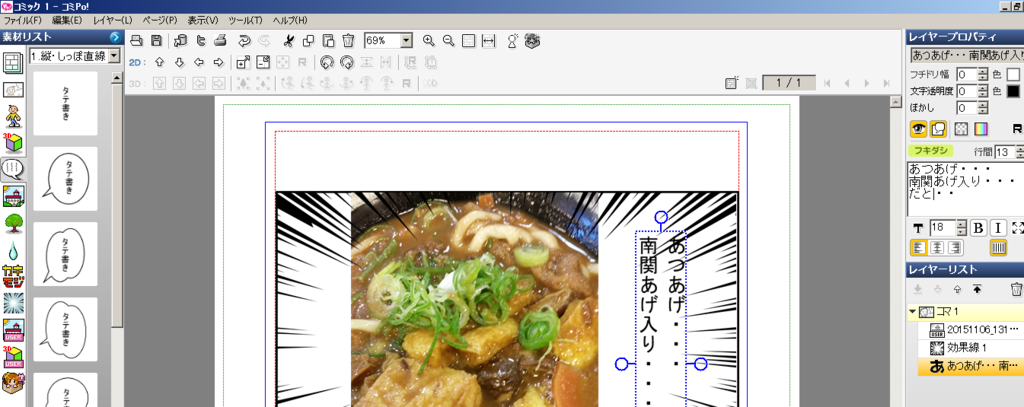Select the 3D character icon in the material sidebar
Image resolution: width=1024 pixels, height=407 pixels.
(x=12, y=116)
